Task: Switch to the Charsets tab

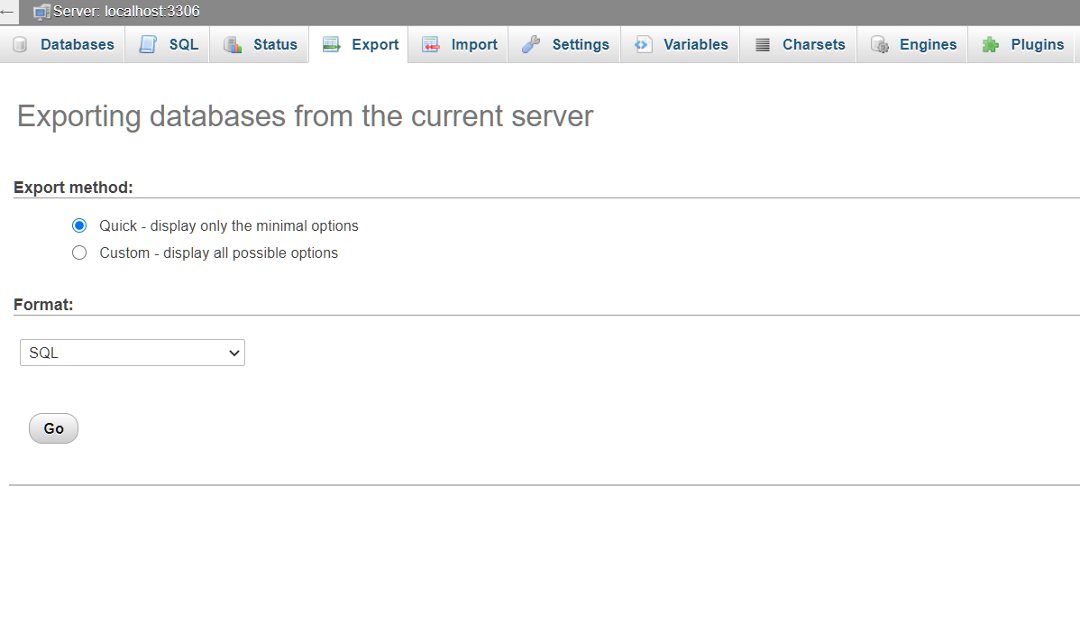Action: pyautogui.click(x=762, y=44)
